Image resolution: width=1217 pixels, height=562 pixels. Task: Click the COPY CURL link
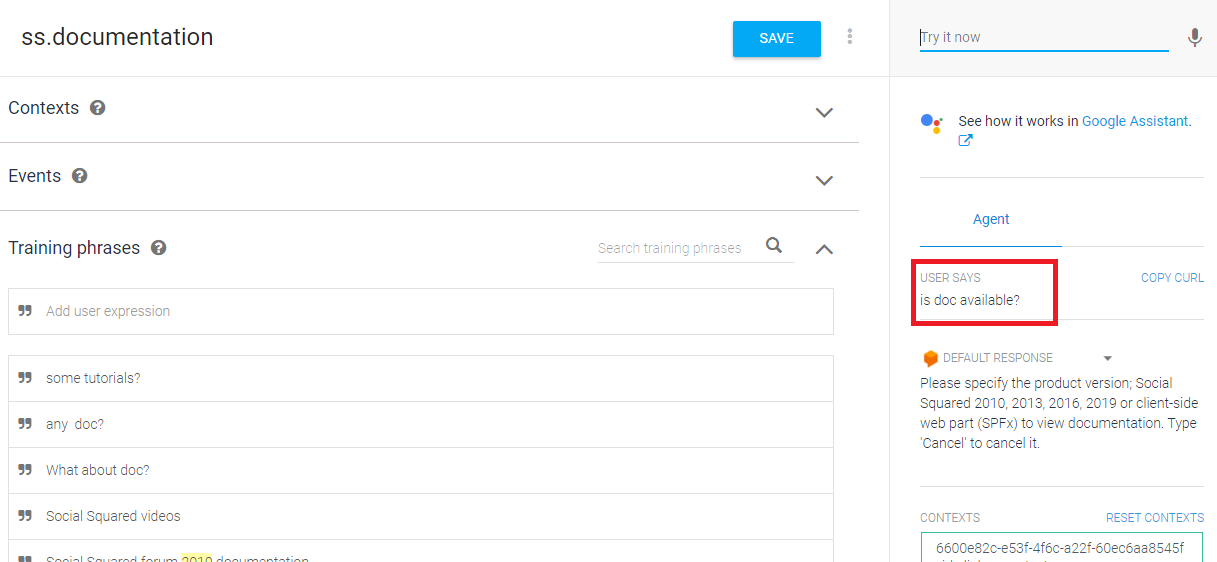click(x=1172, y=278)
